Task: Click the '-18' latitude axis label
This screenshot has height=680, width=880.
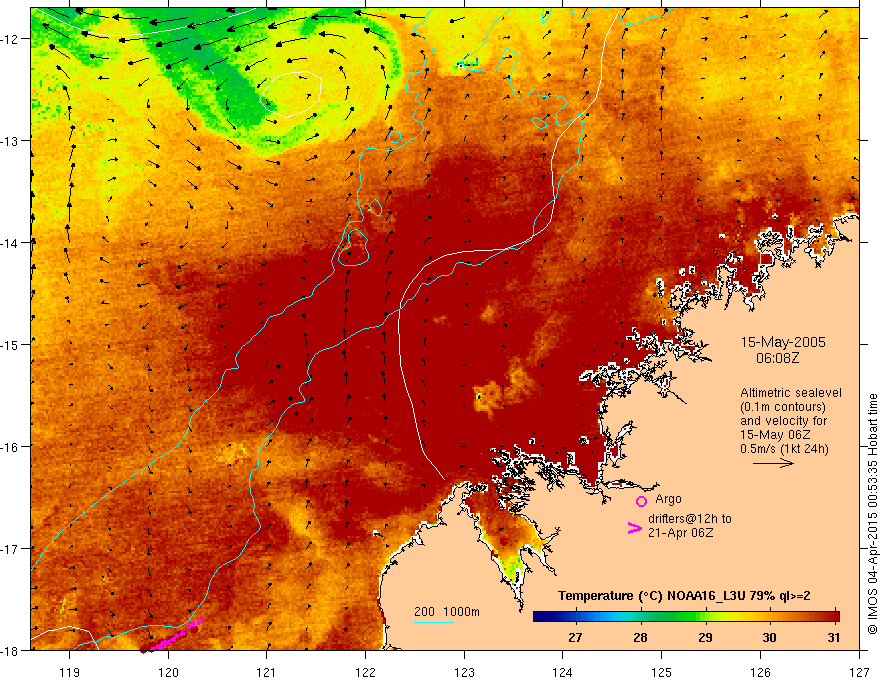Action: coord(11,650)
